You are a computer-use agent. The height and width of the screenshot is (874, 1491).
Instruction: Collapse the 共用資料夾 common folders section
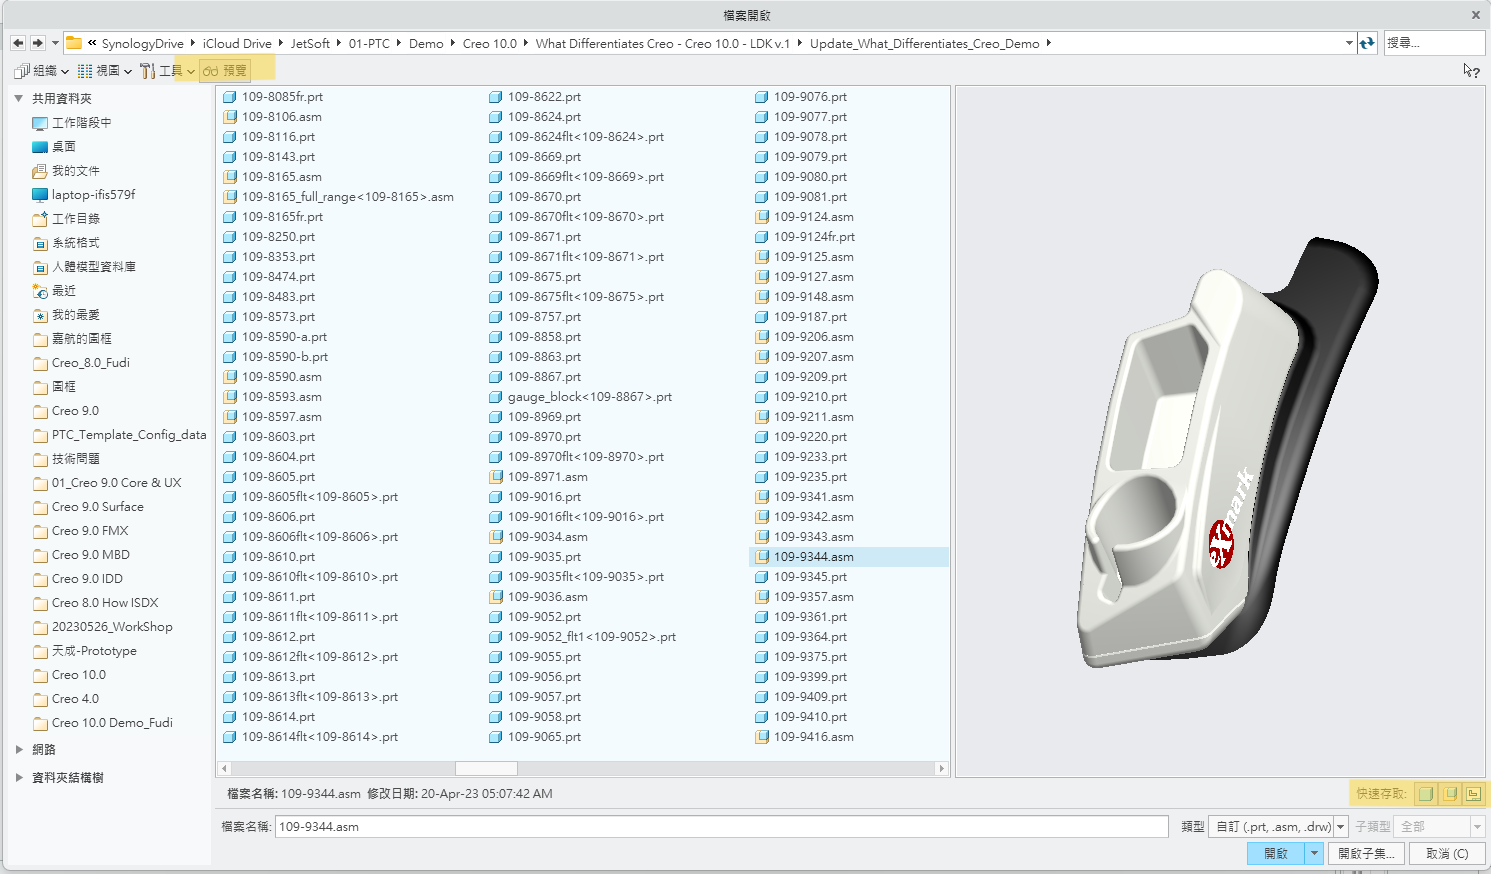coord(19,99)
